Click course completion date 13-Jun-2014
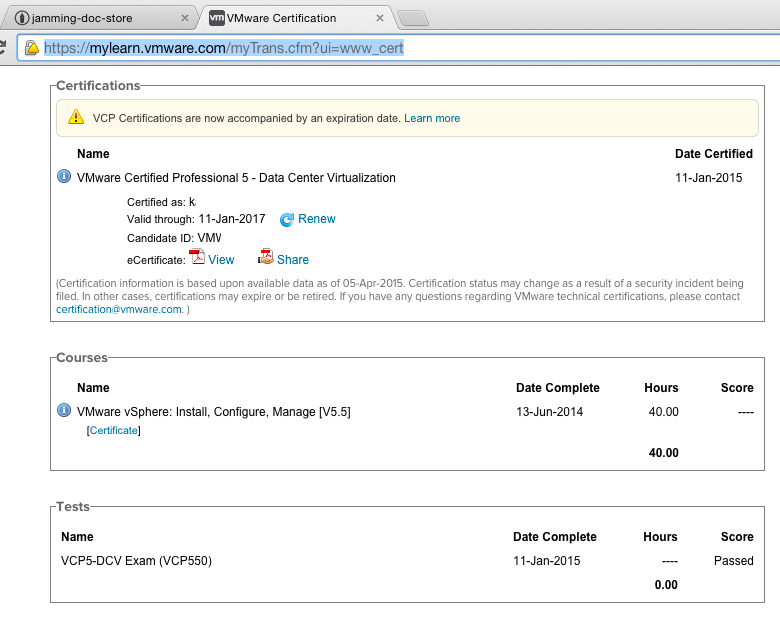This screenshot has width=780, height=620. tap(550, 412)
